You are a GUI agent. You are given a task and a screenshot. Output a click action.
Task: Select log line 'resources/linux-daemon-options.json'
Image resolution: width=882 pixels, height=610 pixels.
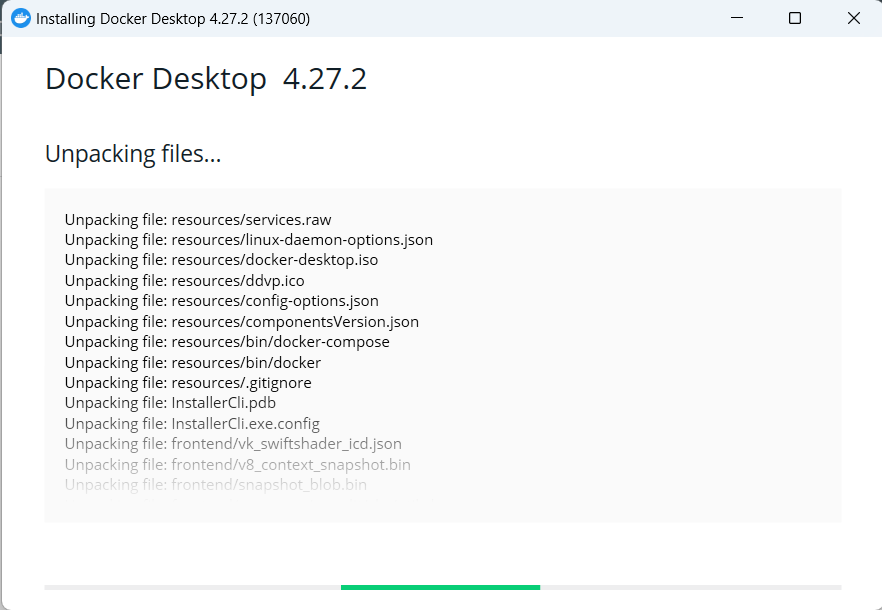[249, 240]
